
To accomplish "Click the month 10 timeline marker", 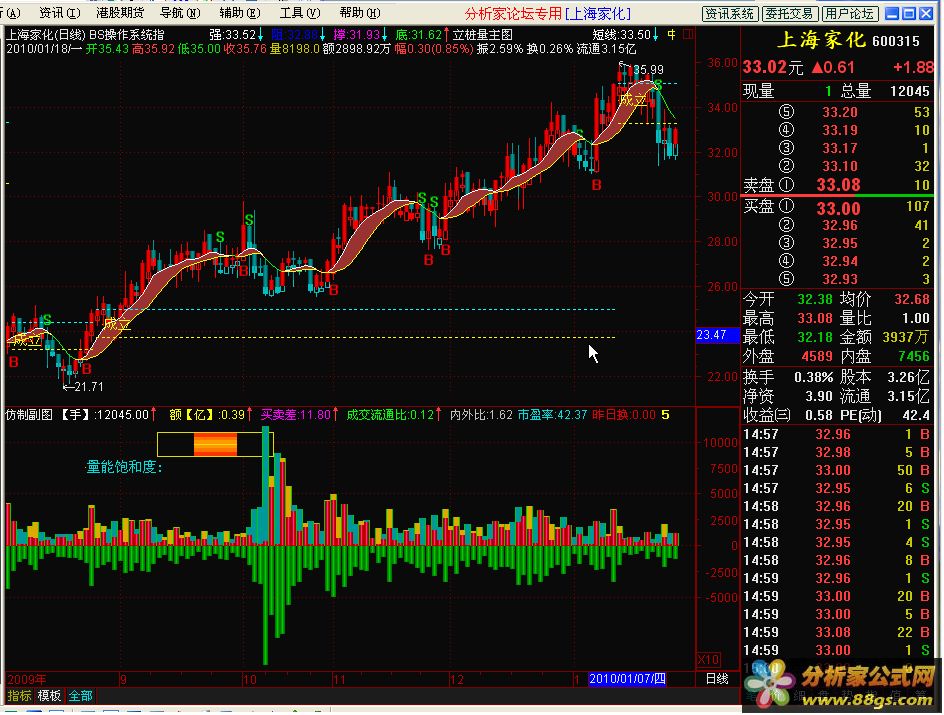I will click(x=249, y=679).
